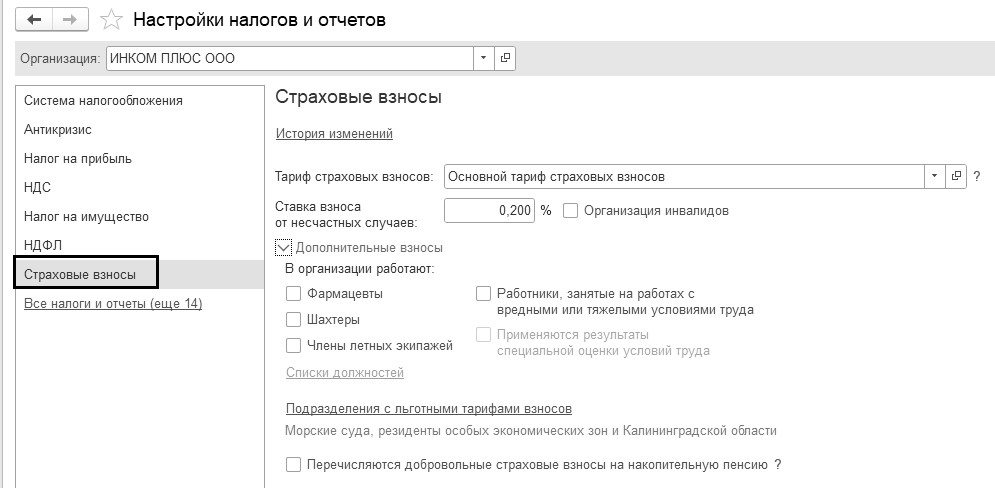Click Все налоги и отчеты link
The image size is (995, 488).
tap(113, 303)
